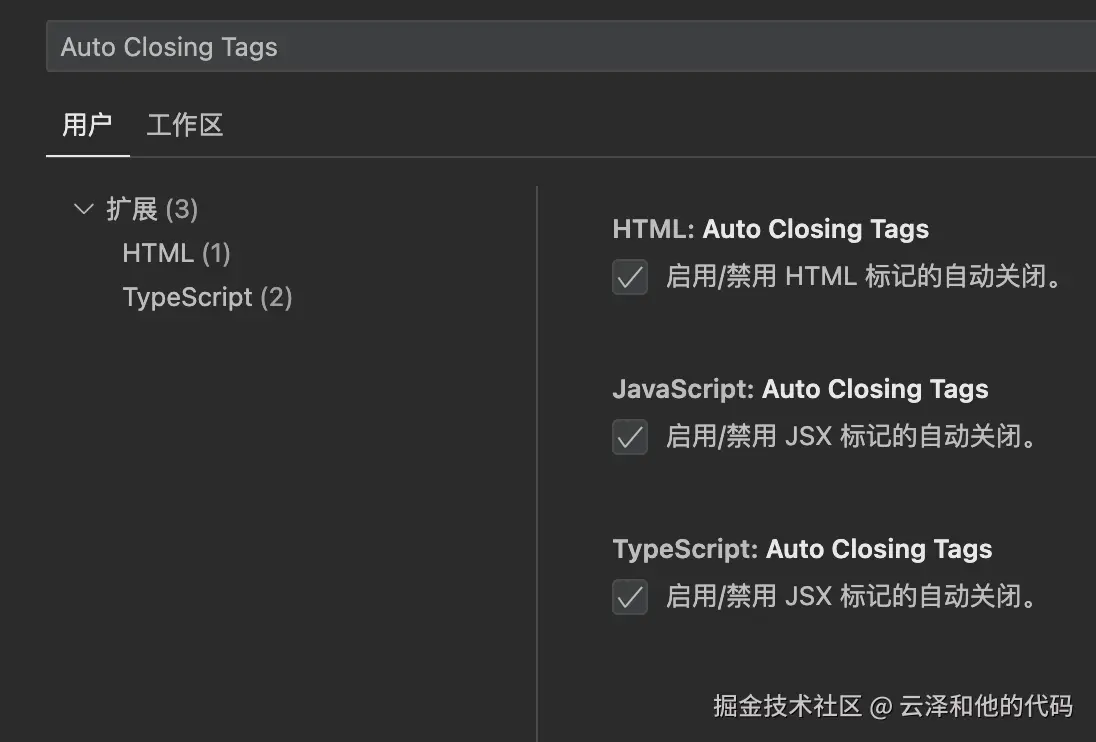This screenshot has height=742, width=1096.
Task: Switch to the 工作区 settings tab
Action: (x=184, y=126)
